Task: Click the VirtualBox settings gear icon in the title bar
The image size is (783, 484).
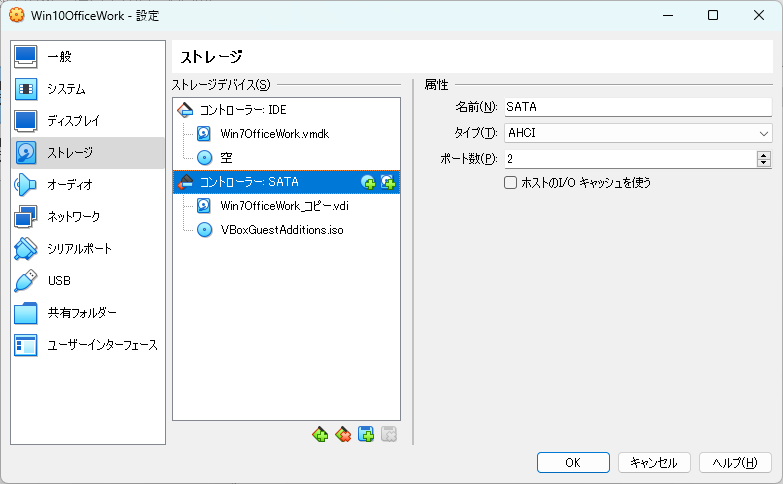Action: (16, 15)
